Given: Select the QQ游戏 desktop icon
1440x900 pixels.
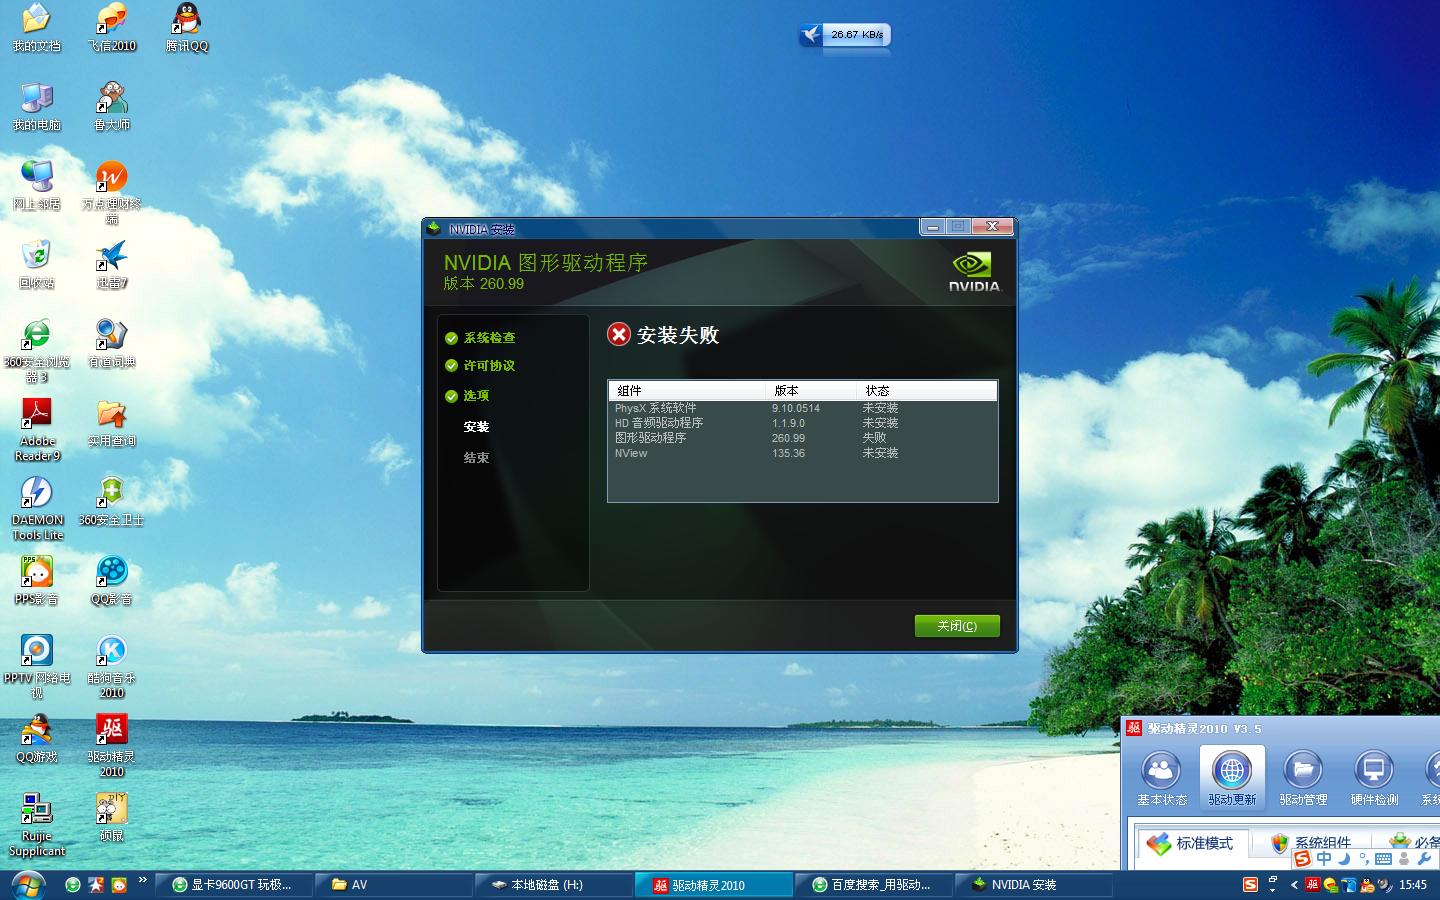Looking at the screenshot, I should pyautogui.click(x=36, y=738).
